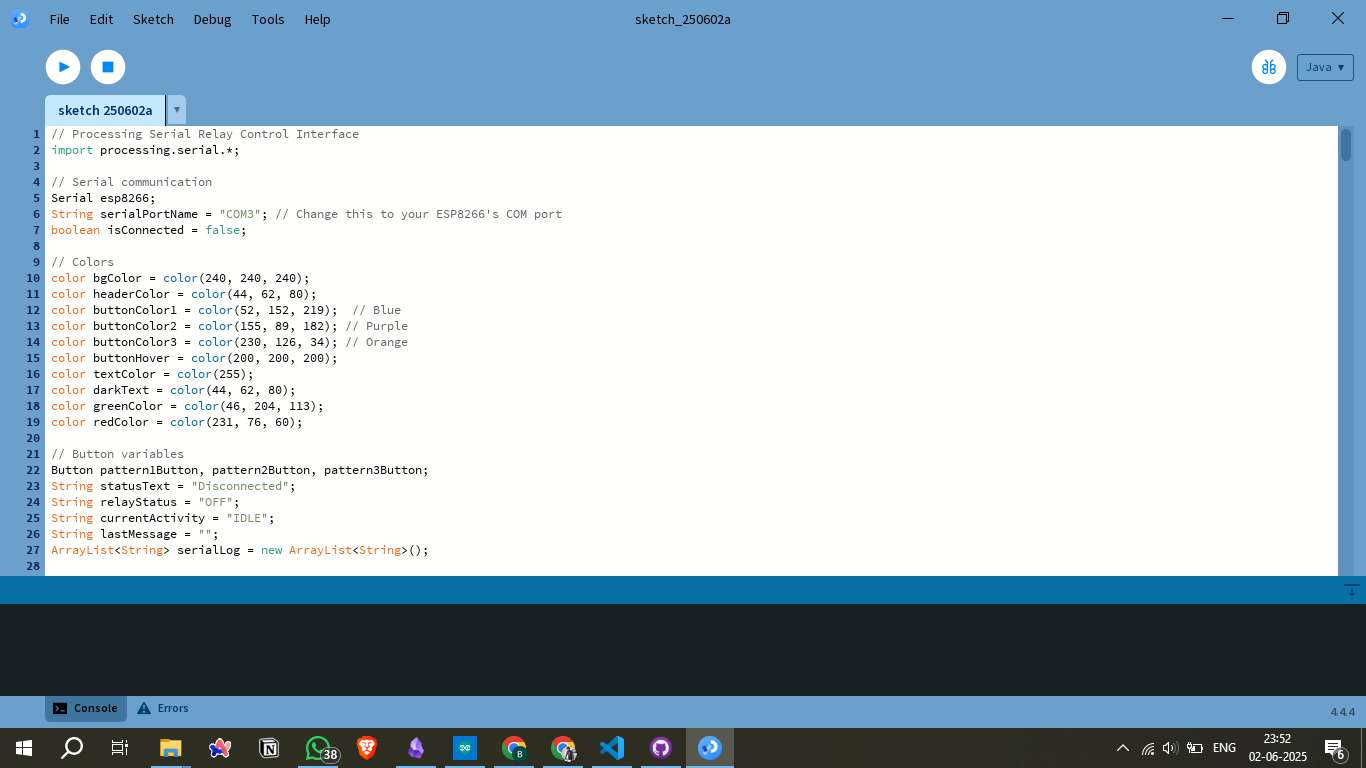Open the Debug menu
The image size is (1366, 768).
(212, 19)
